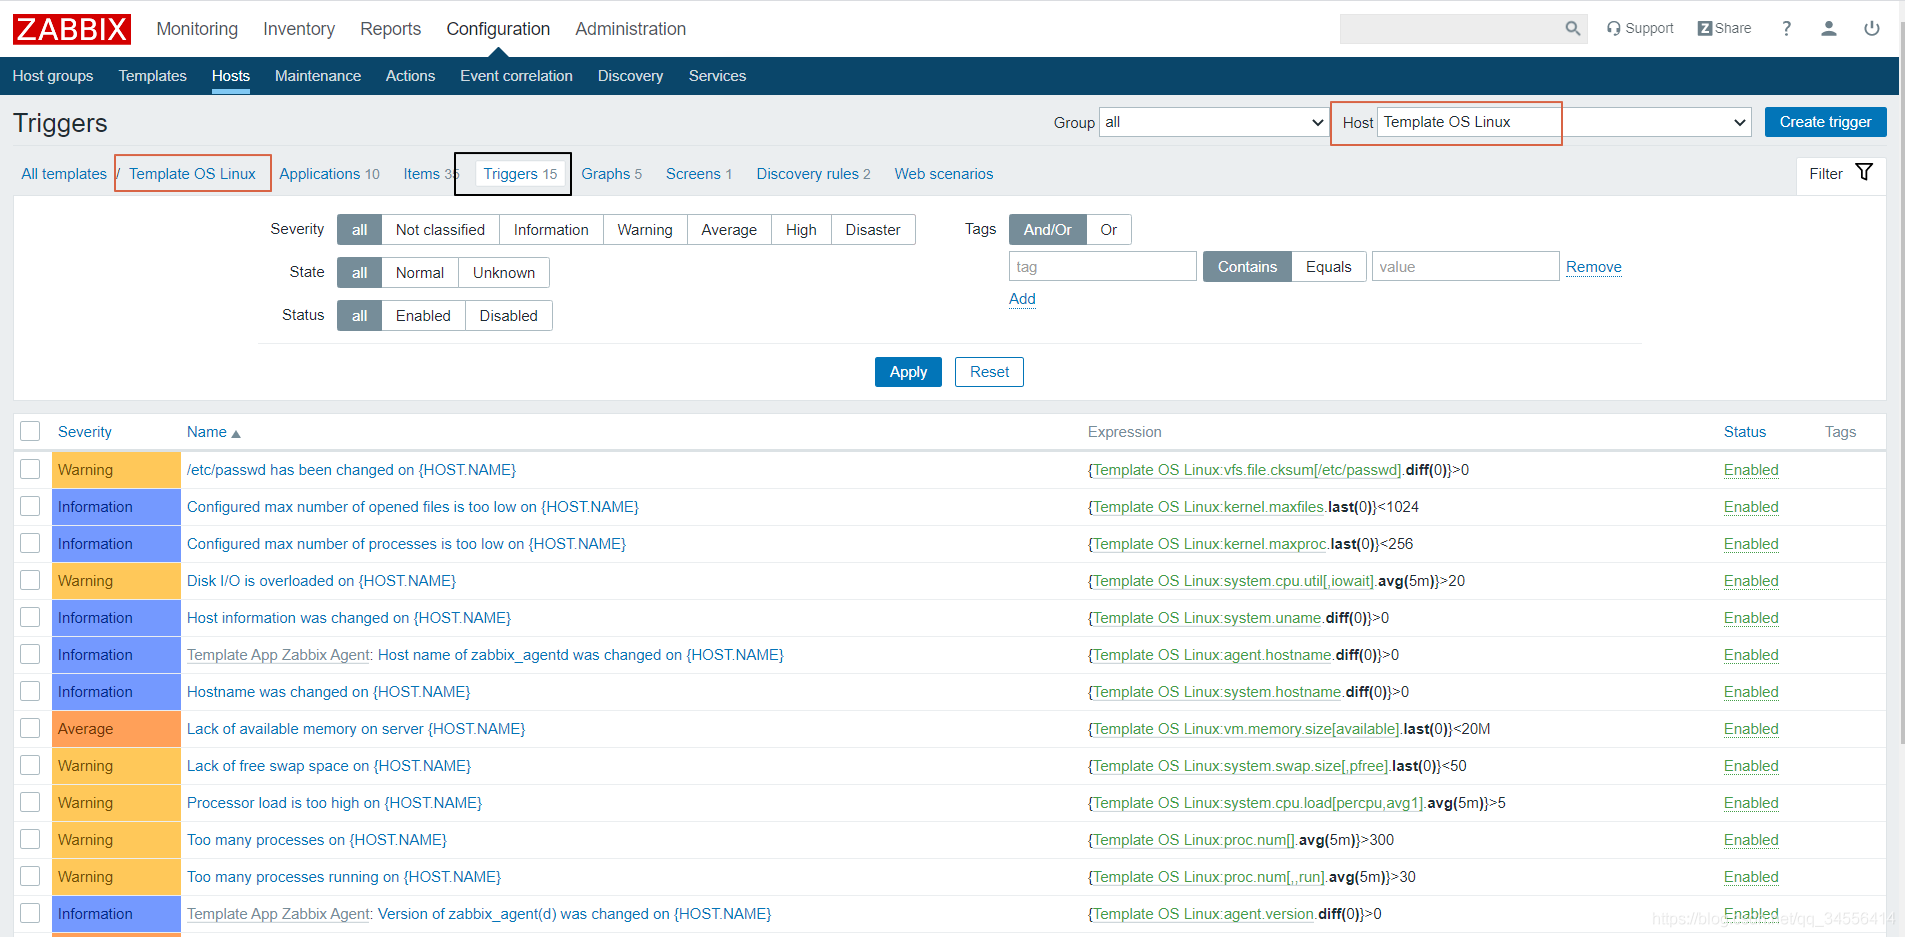The height and width of the screenshot is (937, 1905).
Task: Sort by Status column header
Action: (x=1745, y=432)
